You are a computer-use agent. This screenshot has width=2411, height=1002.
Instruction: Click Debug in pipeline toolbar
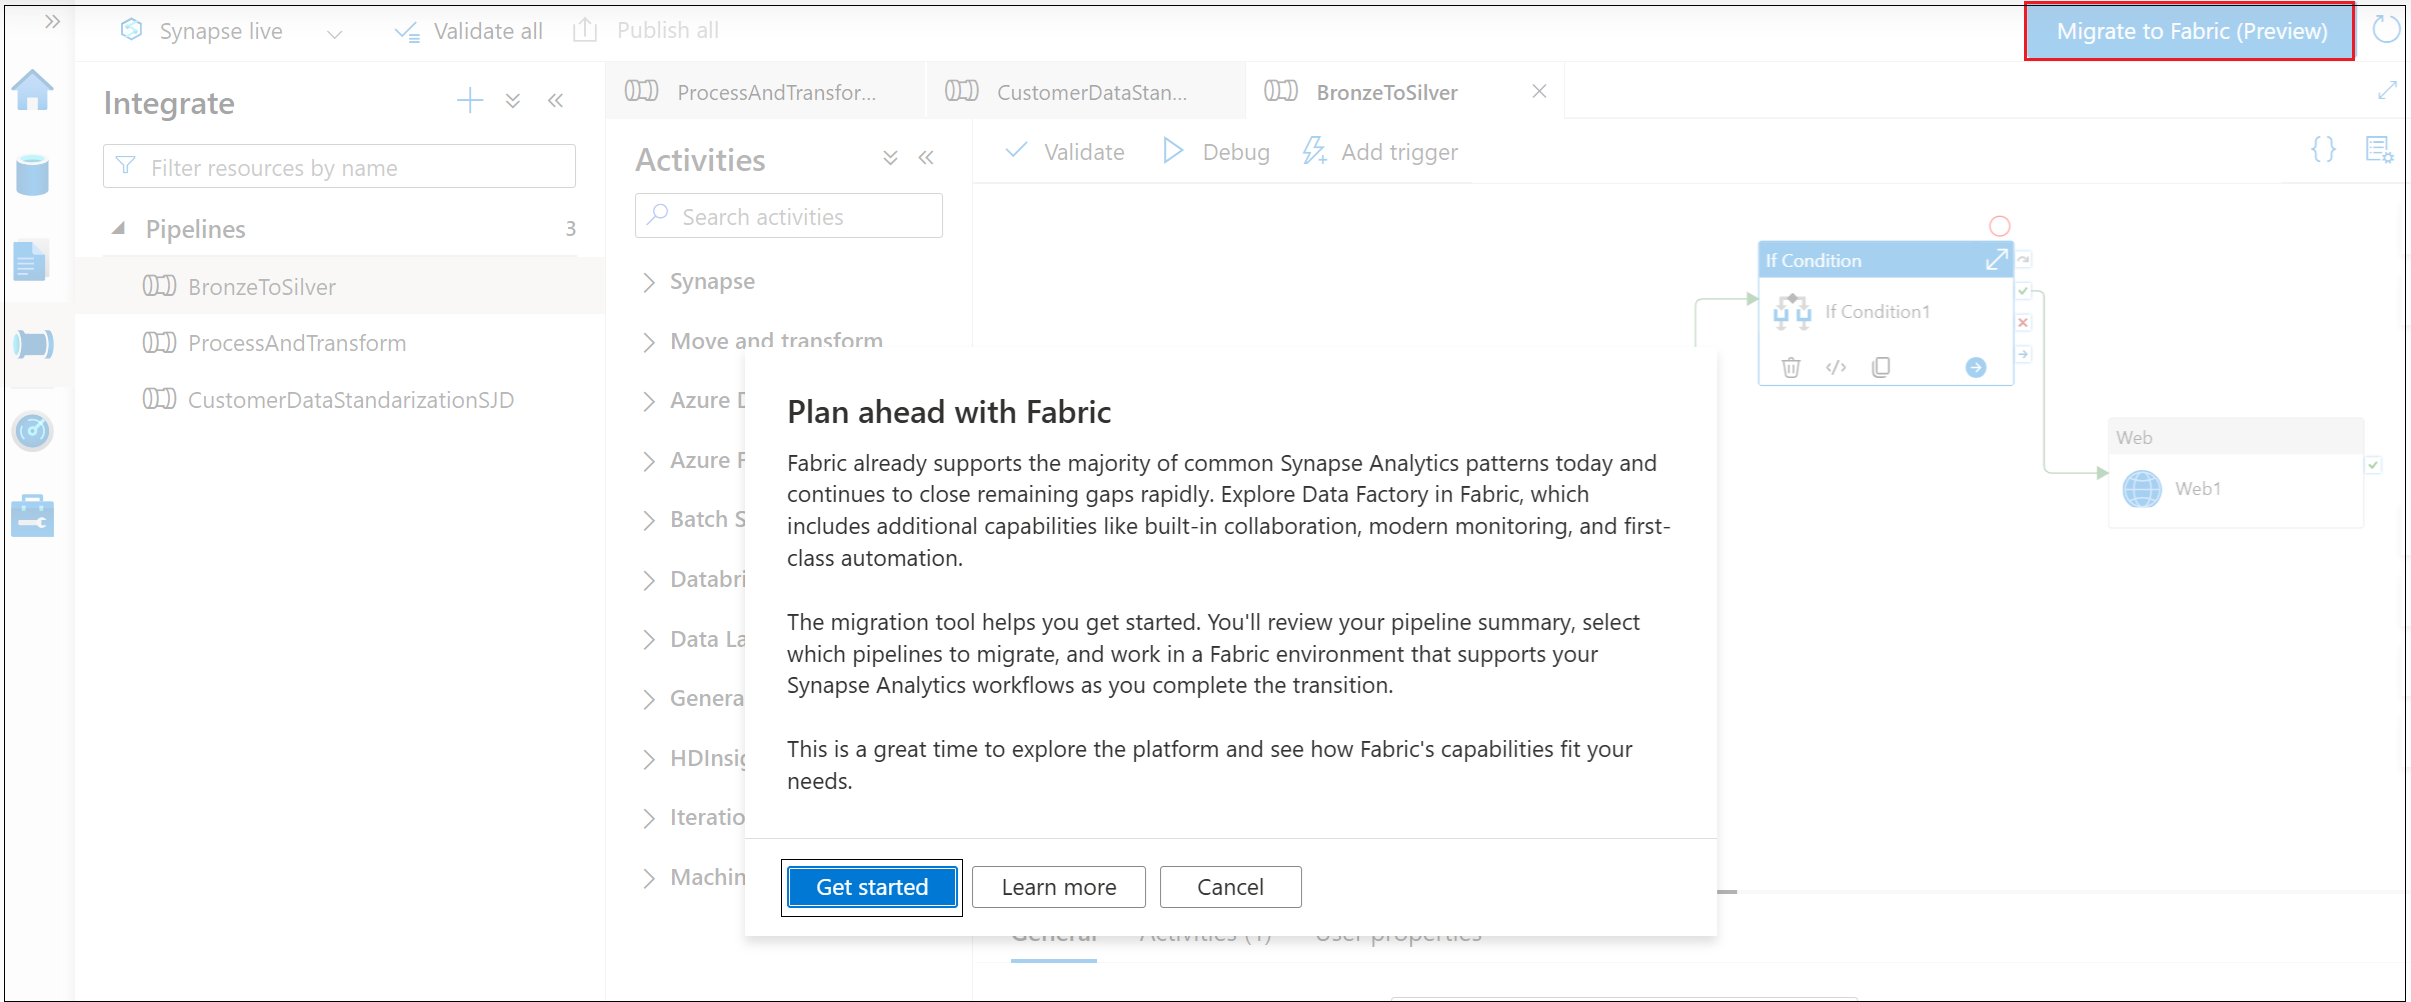point(1216,152)
